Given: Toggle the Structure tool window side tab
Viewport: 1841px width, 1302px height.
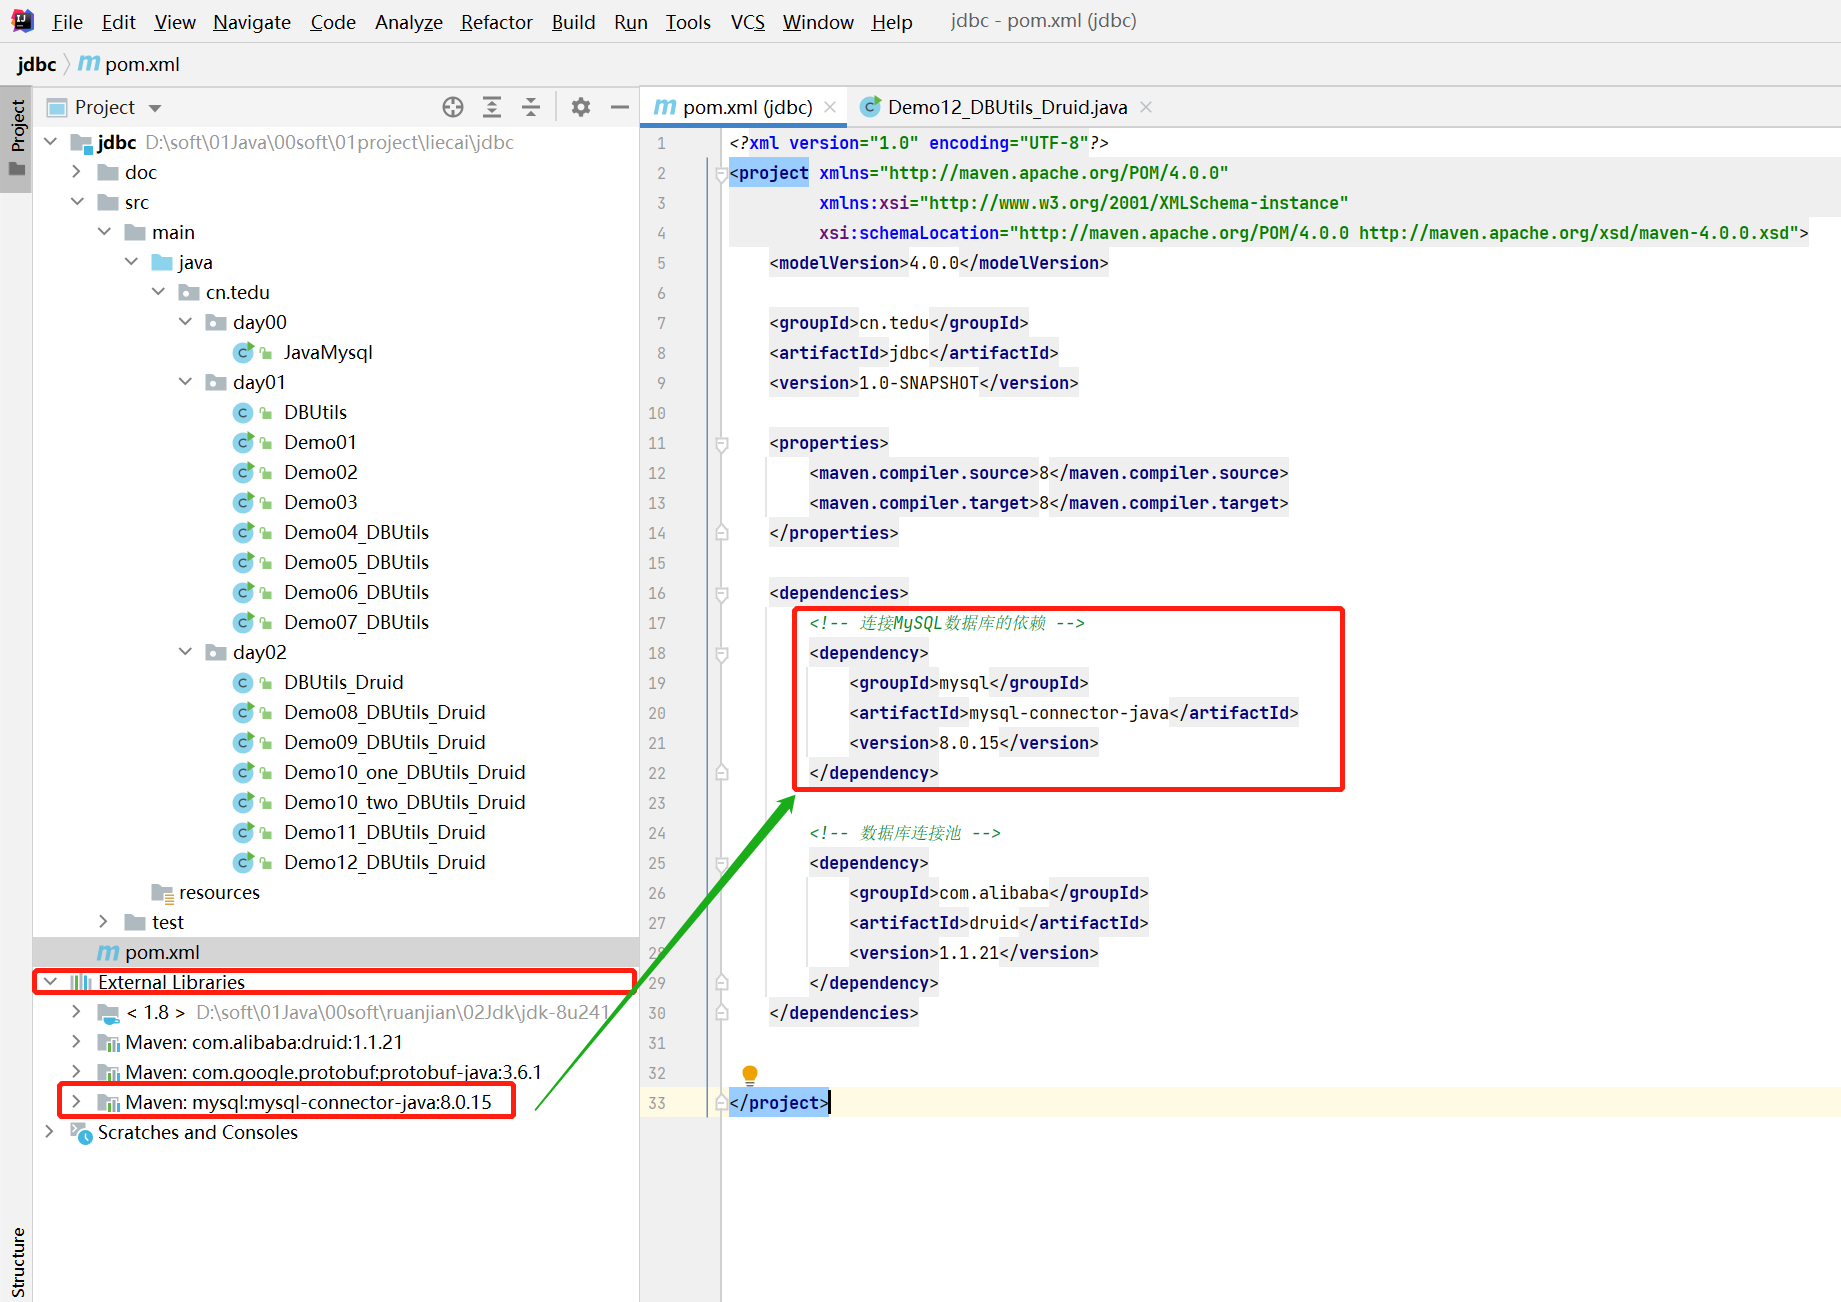Looking at the screenshot, I should [x=17, y=1262].
